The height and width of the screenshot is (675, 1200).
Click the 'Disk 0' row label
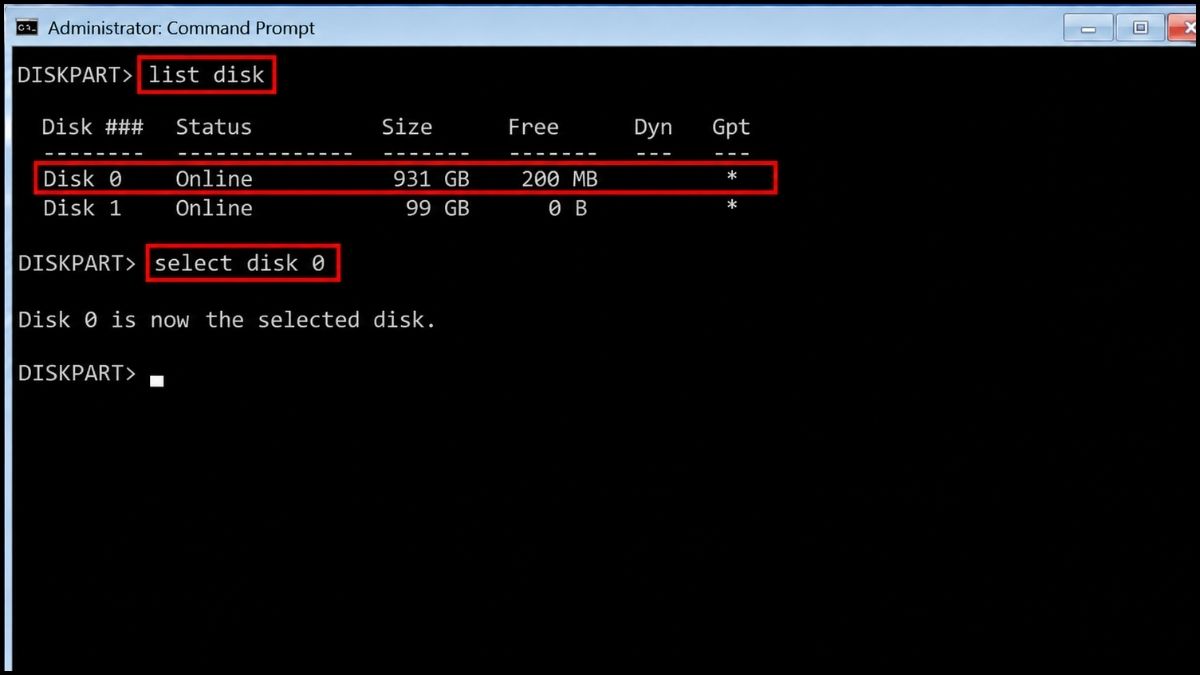[x=80, y=179]
